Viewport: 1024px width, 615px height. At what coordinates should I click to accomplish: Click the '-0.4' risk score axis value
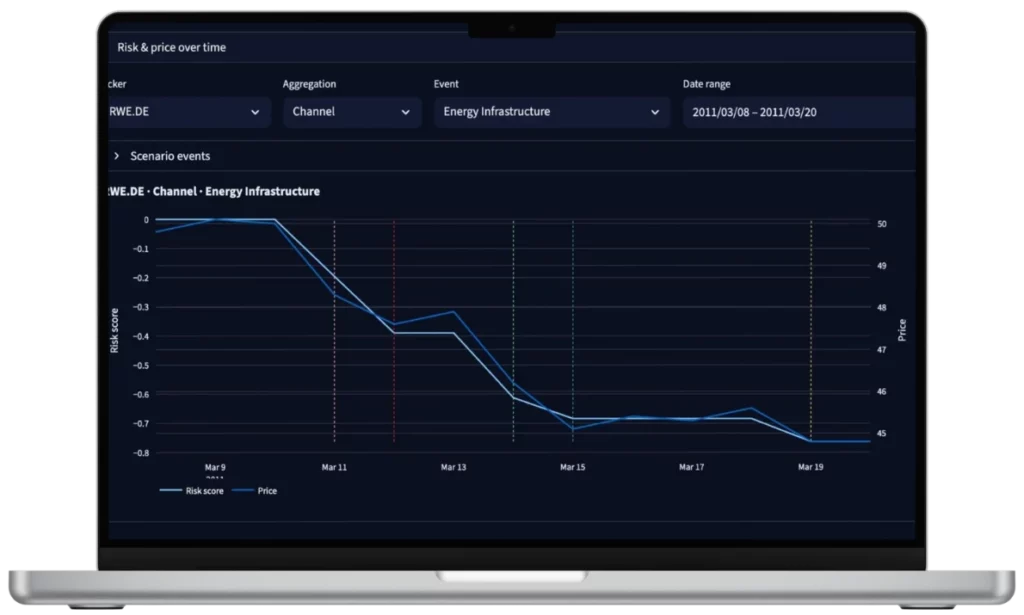(x=141, y=336)
